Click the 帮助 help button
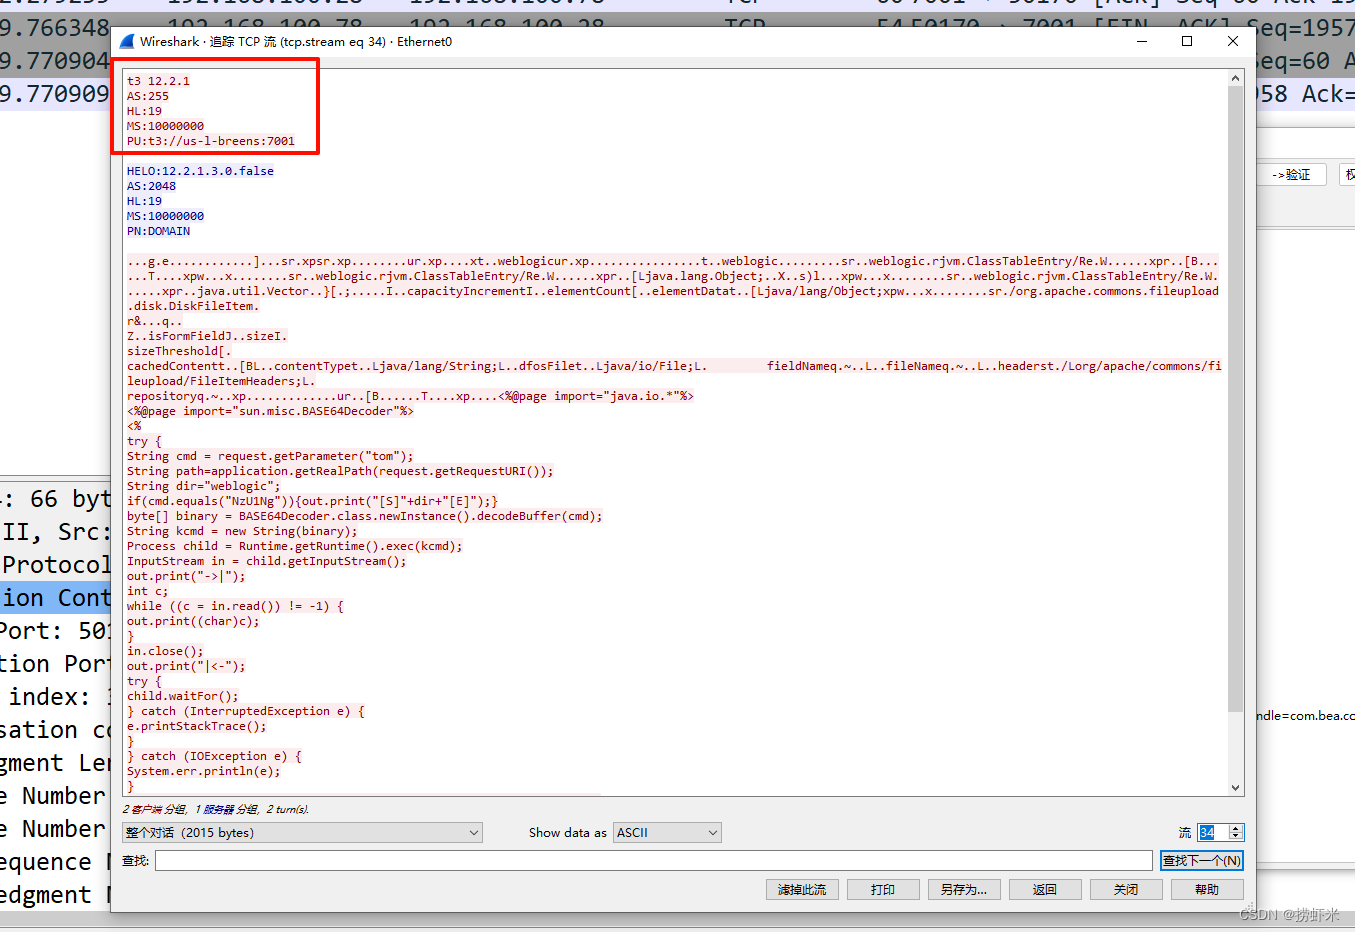 coord(1207,890)
